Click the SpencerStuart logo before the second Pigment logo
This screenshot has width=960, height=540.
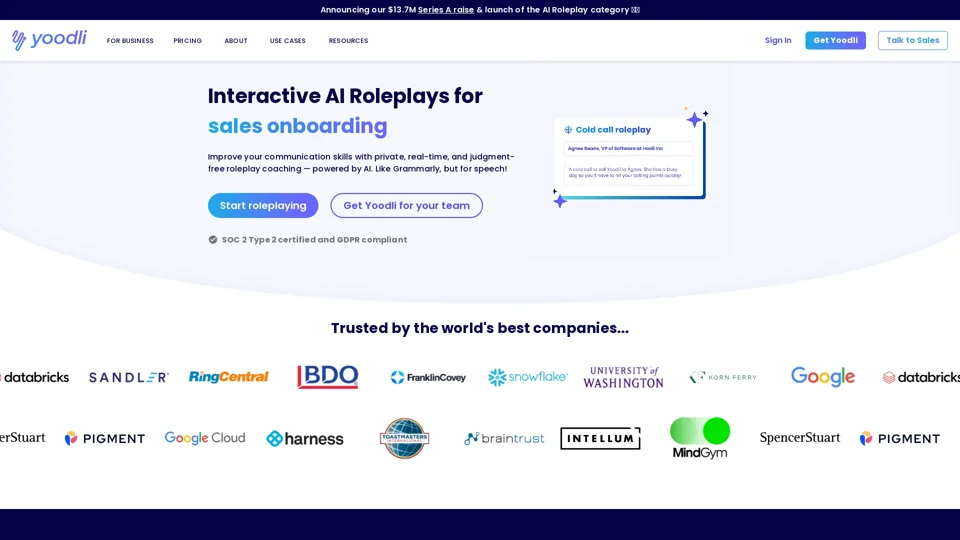tap(800, 438)
